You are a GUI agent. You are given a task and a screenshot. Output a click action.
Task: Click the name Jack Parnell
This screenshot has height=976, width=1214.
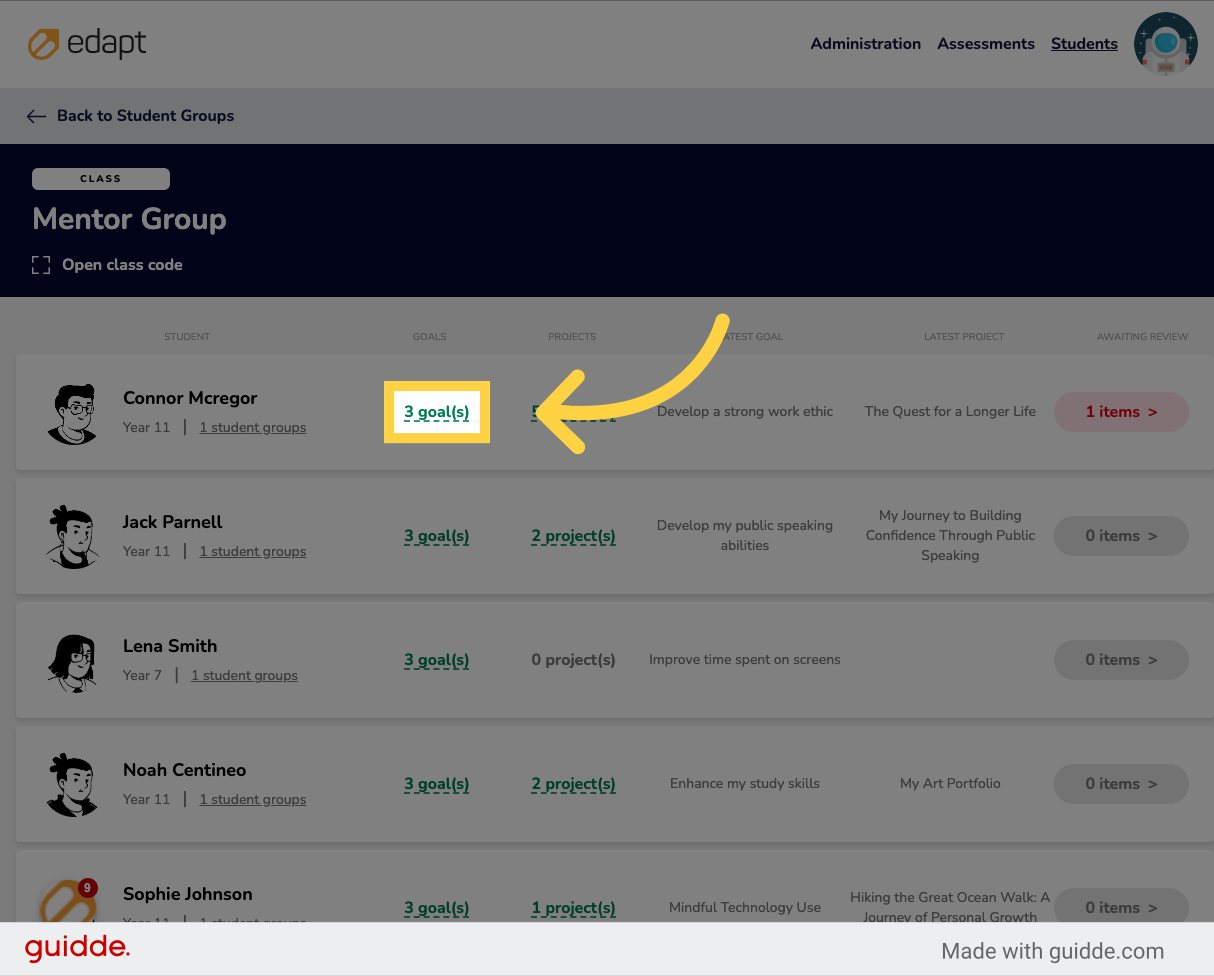click(173, 522)
